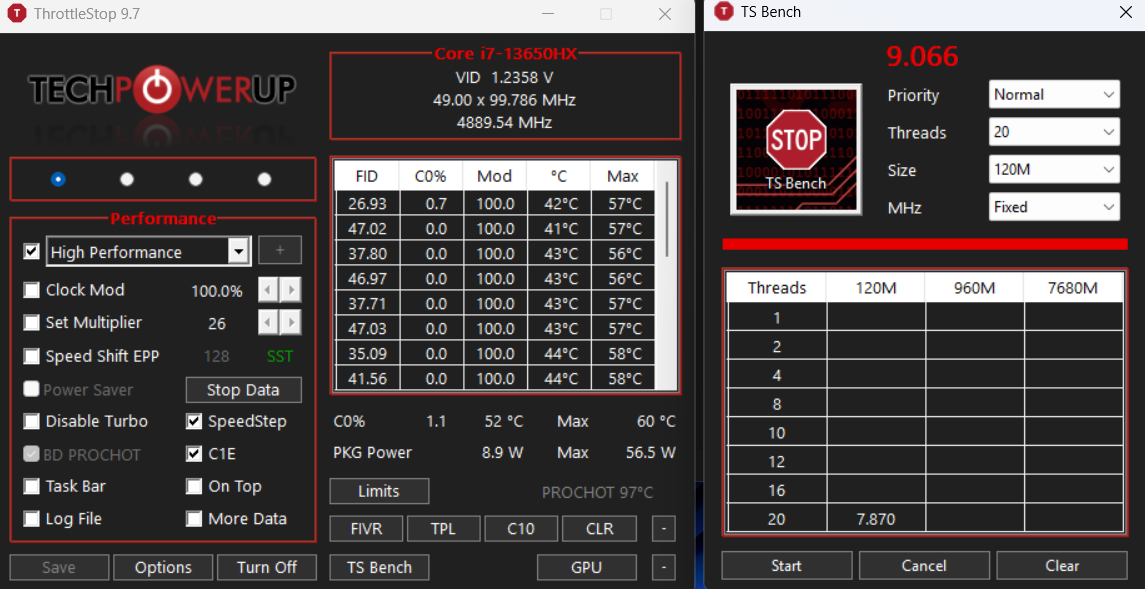This screenshot has height=589, width=1145.
Task: Click the TS Bench stop sign image
Action: pyautogui.click(x=797, y=148)
